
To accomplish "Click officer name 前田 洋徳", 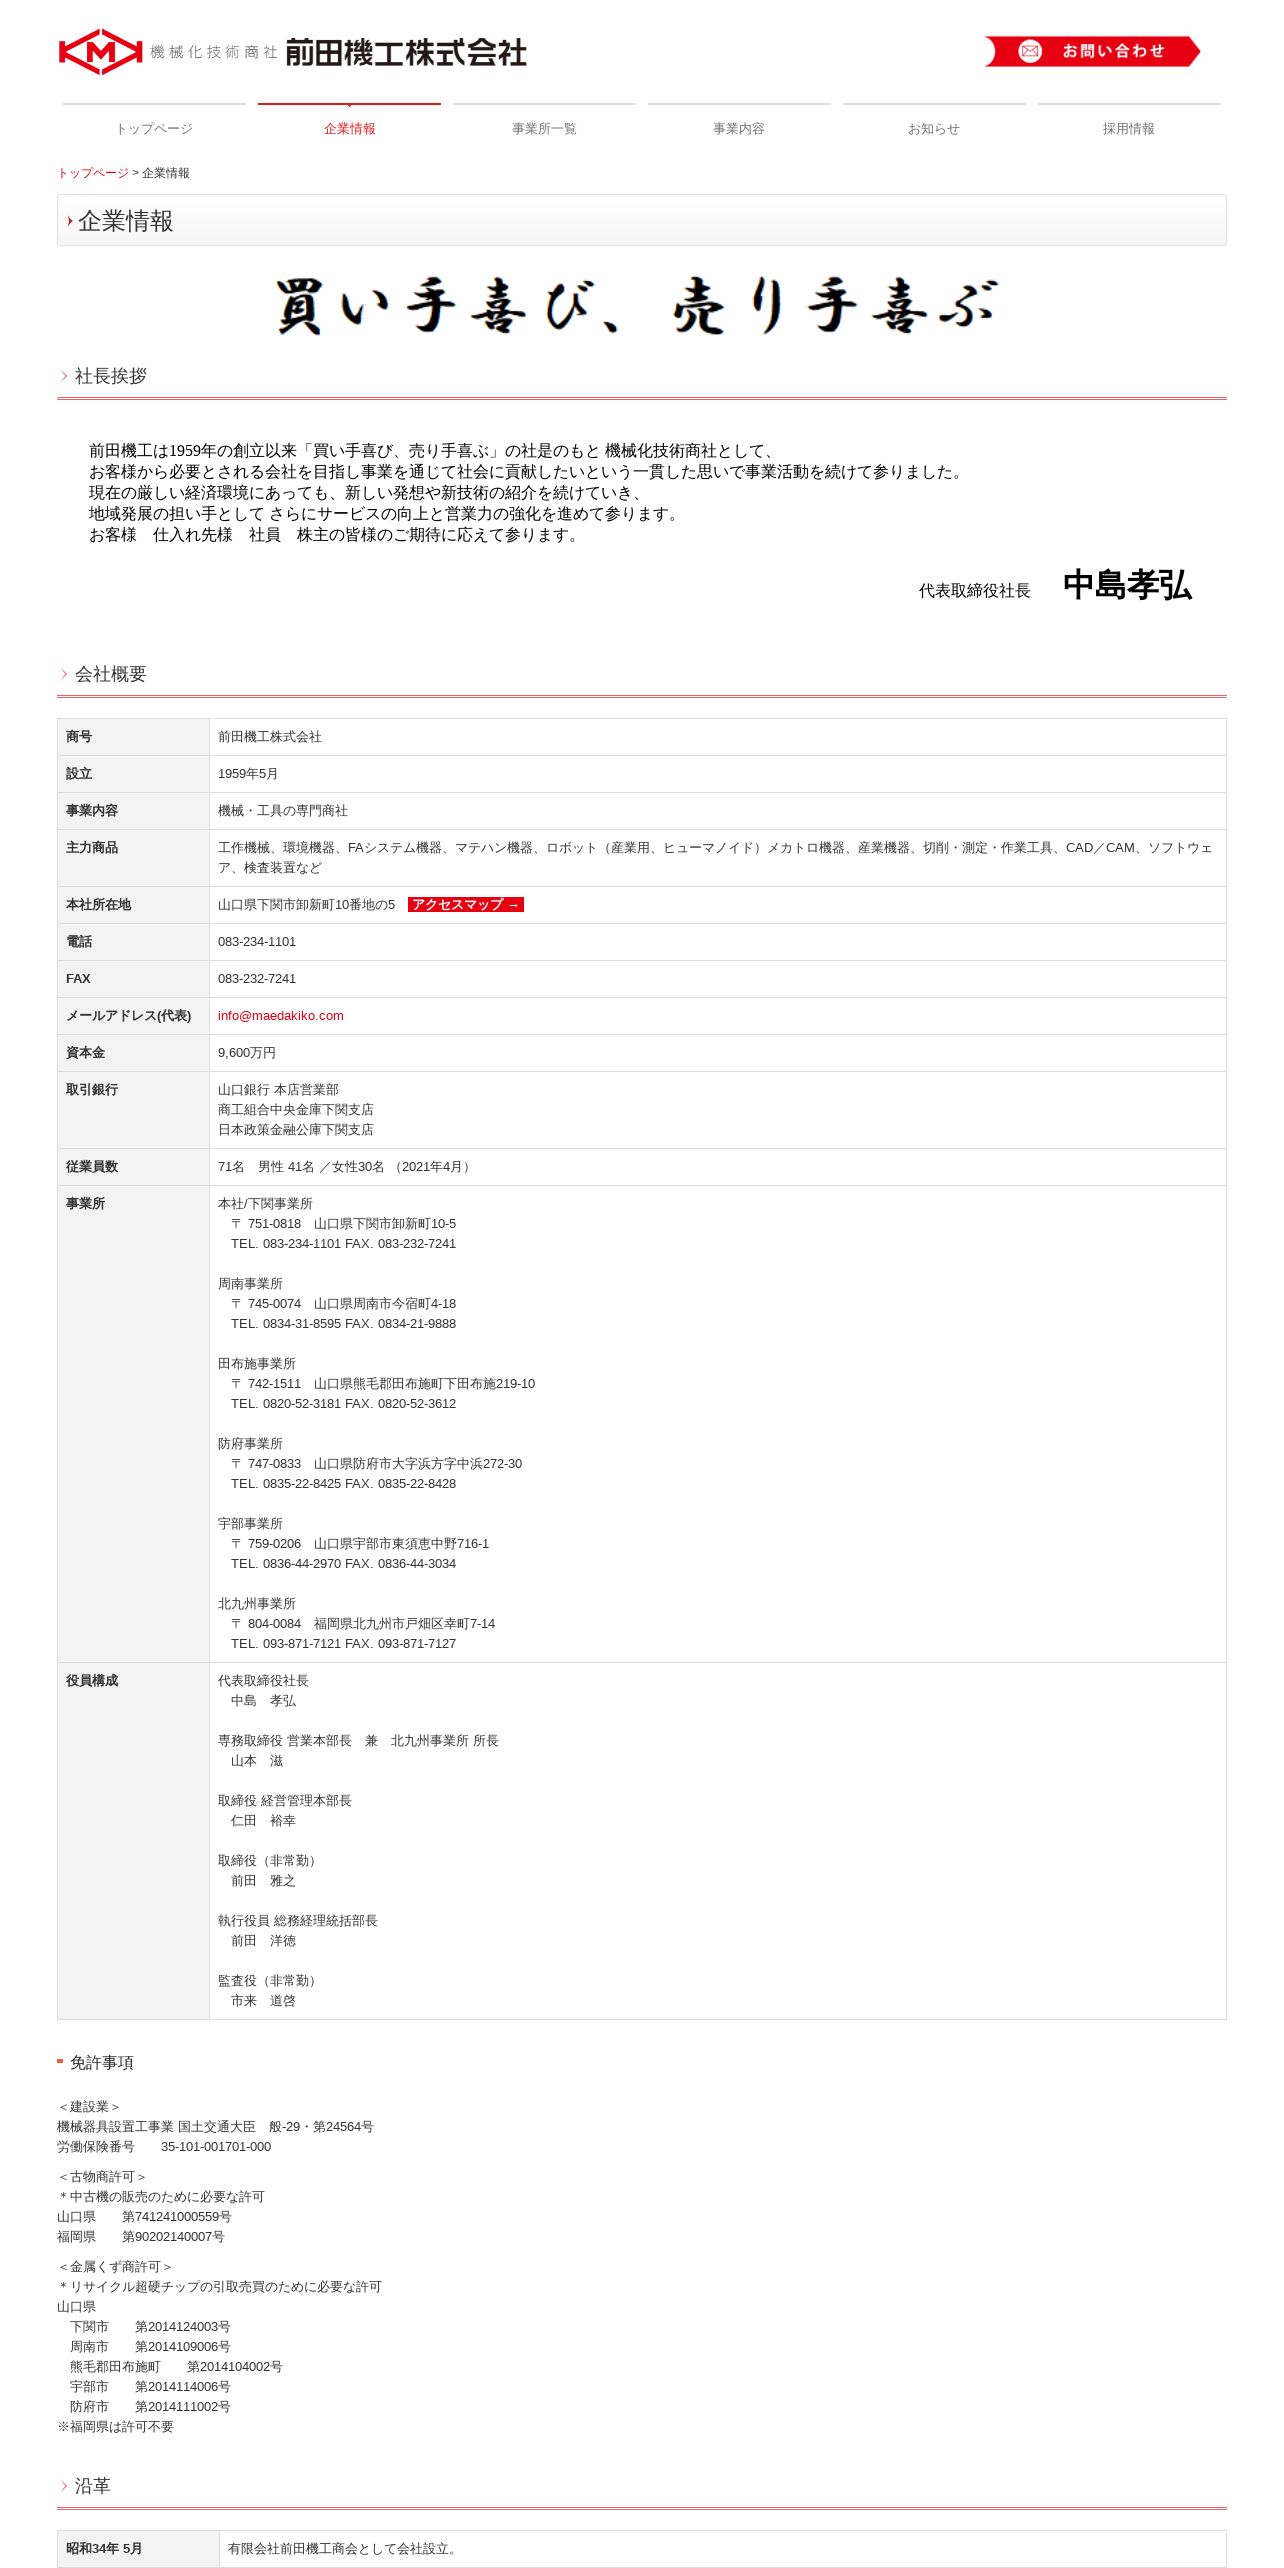I will coord(263,1940).
